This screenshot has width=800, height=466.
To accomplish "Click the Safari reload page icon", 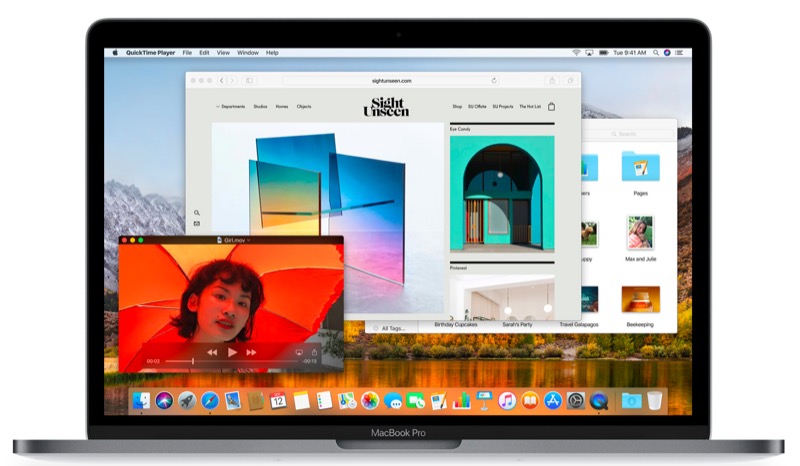I will click(x=494, y=80).
